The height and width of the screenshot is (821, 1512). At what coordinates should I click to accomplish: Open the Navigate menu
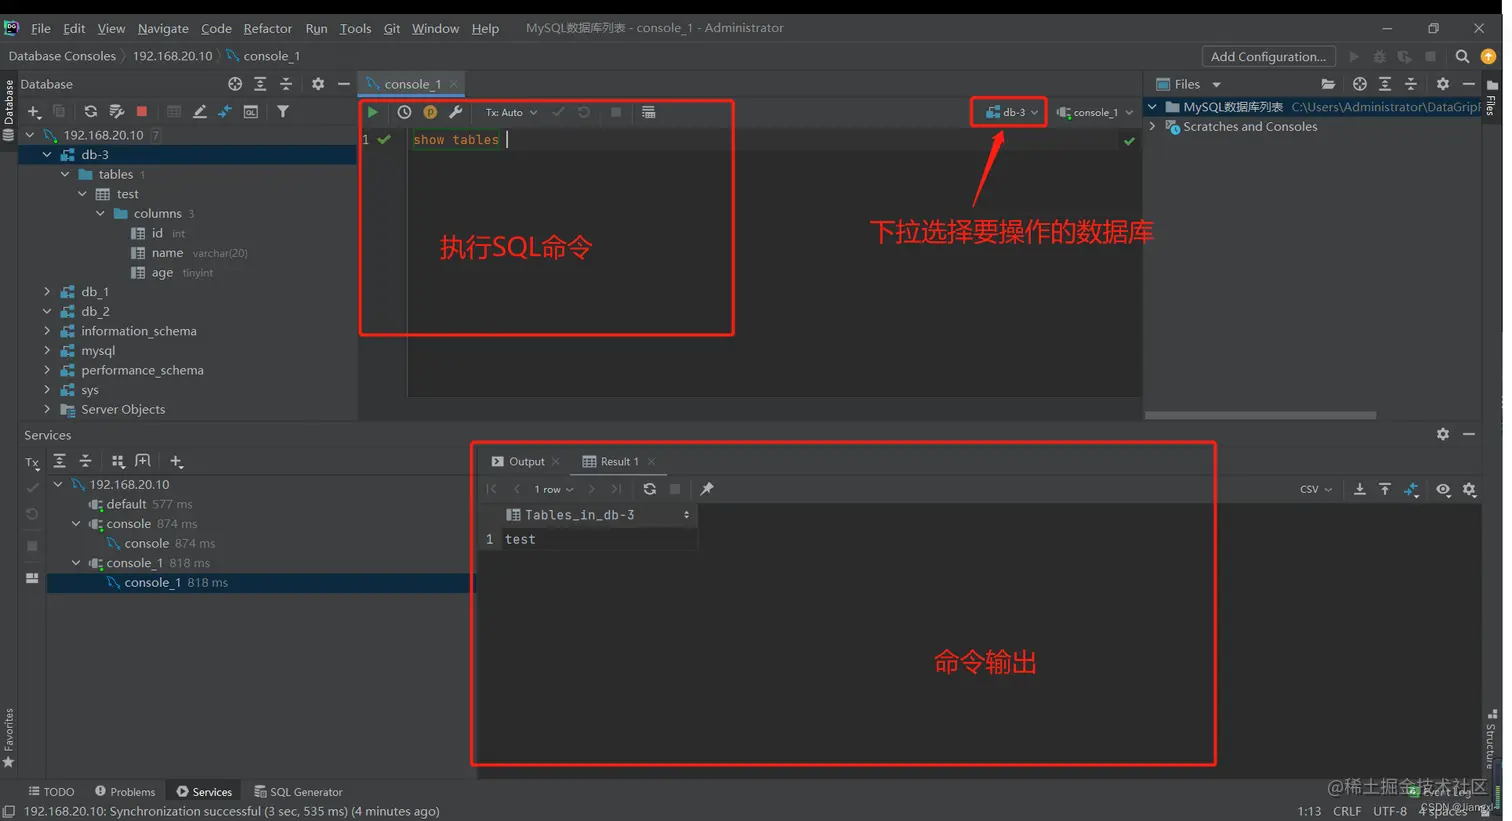coord(162,28)
